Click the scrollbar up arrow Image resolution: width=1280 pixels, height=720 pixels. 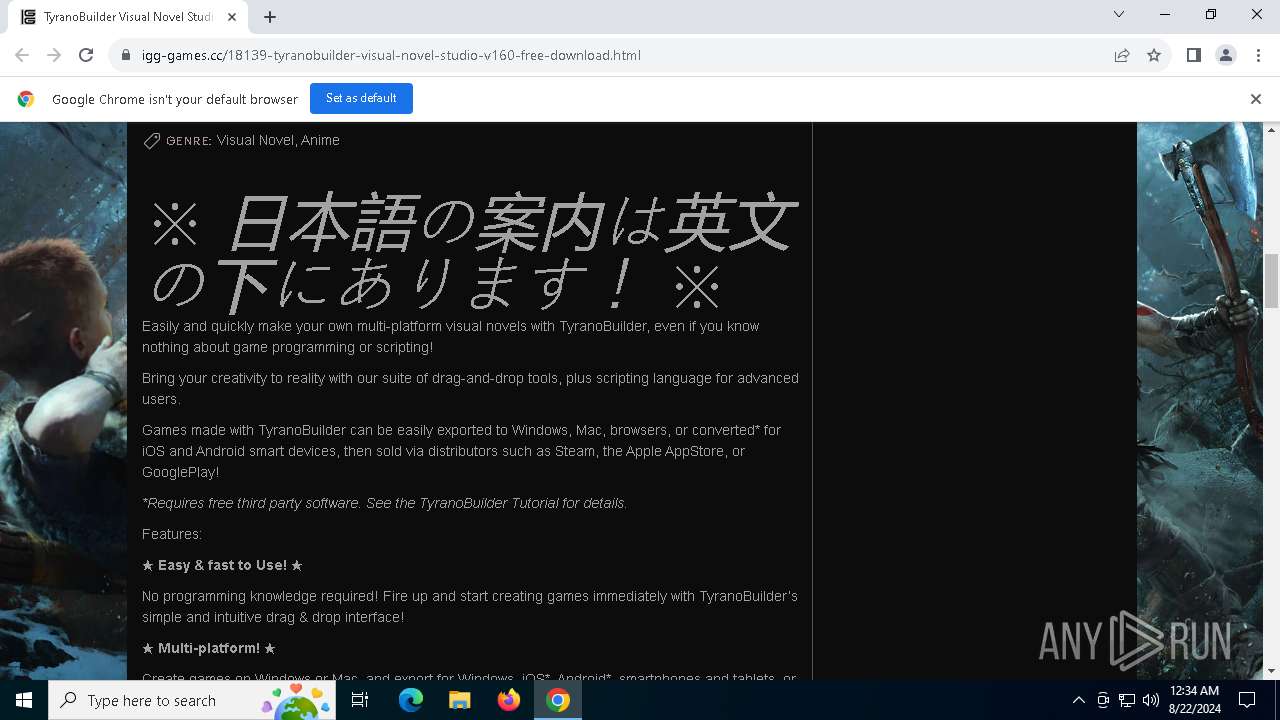coord(1271,130)
